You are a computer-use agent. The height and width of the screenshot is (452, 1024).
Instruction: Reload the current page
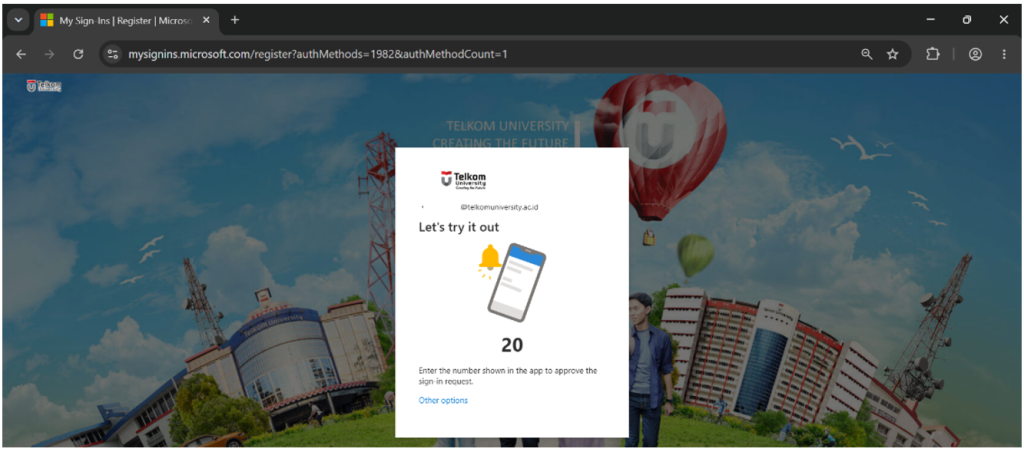78,54
